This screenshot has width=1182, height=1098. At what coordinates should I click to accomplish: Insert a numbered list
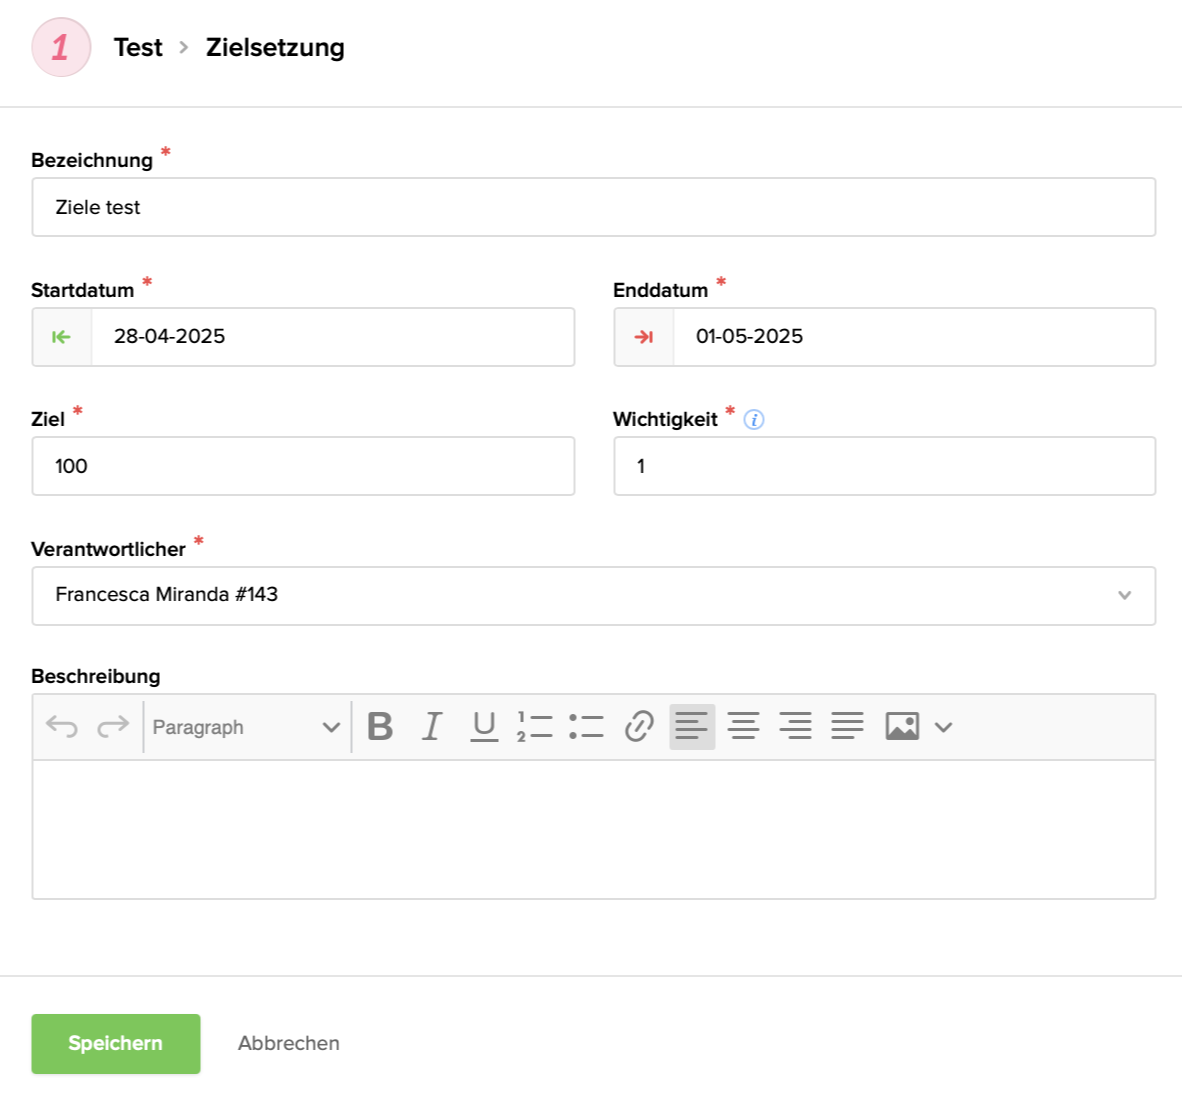[x=535, y=727]
